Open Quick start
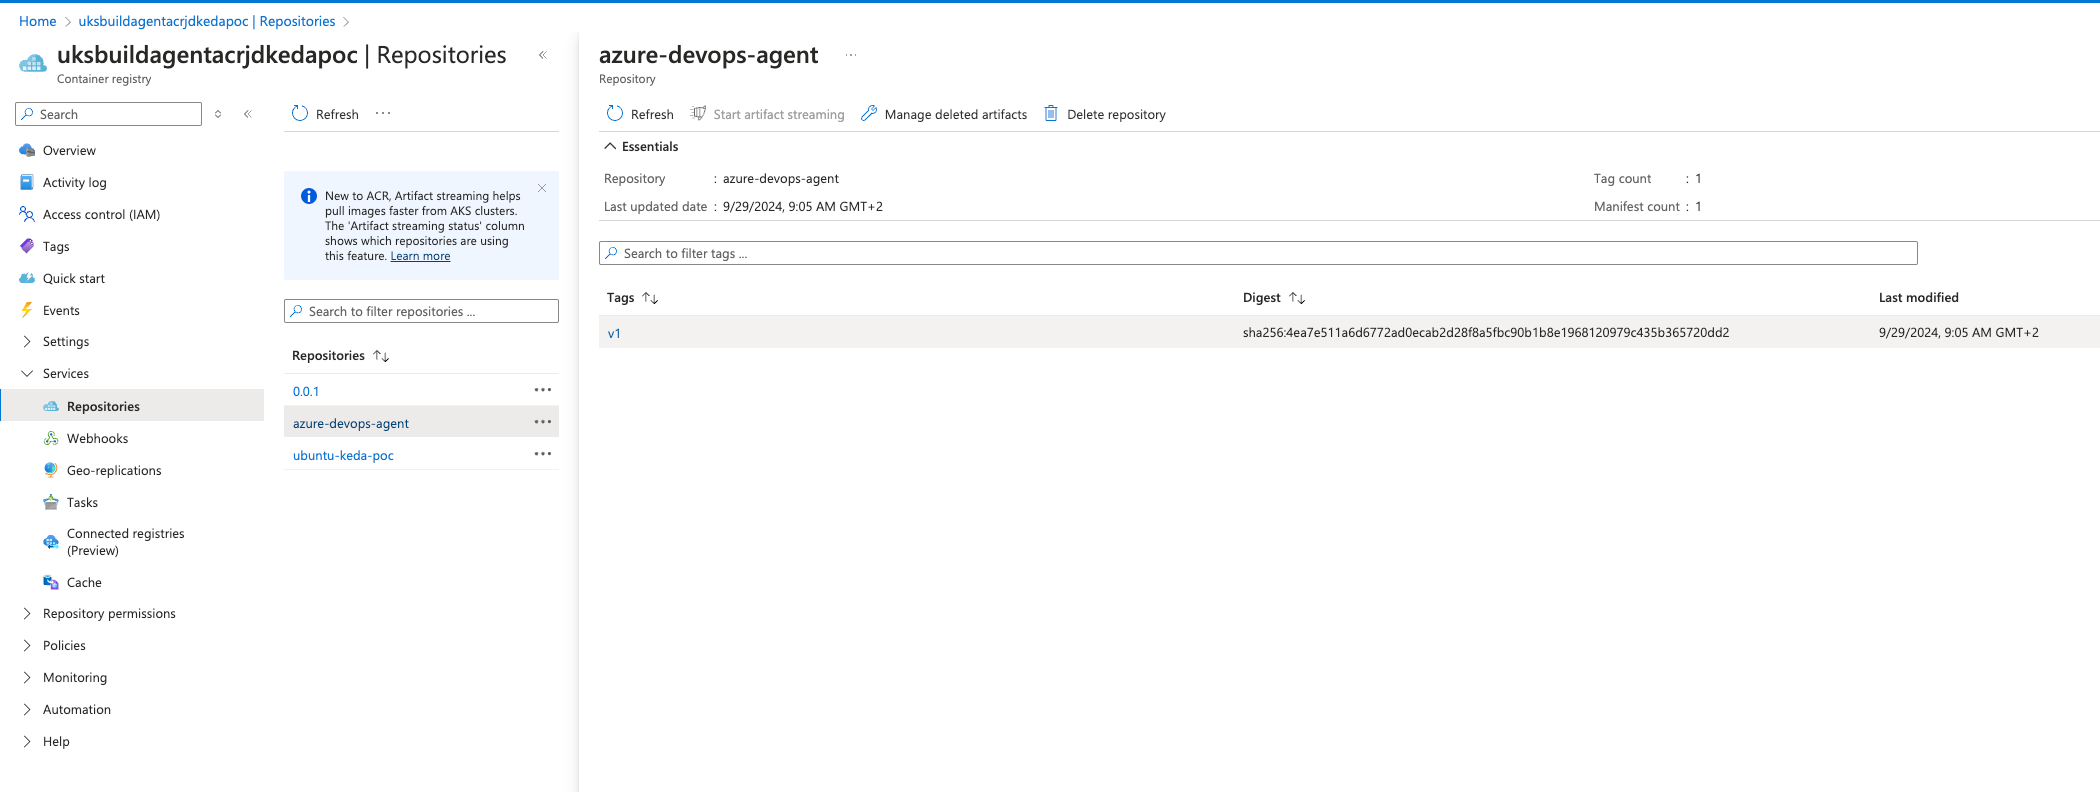Image resolution: width=2100 pixels, height=792 pixels. pyautogui.click(x=73, y=279)
